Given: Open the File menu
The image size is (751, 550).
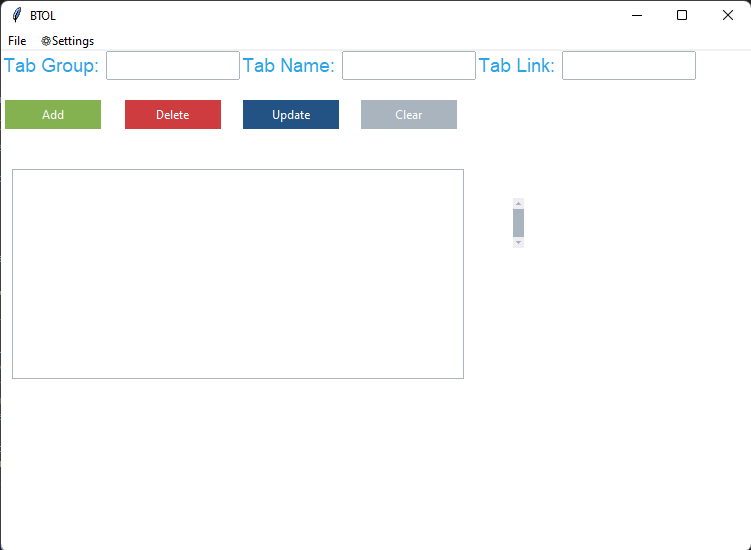Looking at the screenshot, I should coord(17,41).
